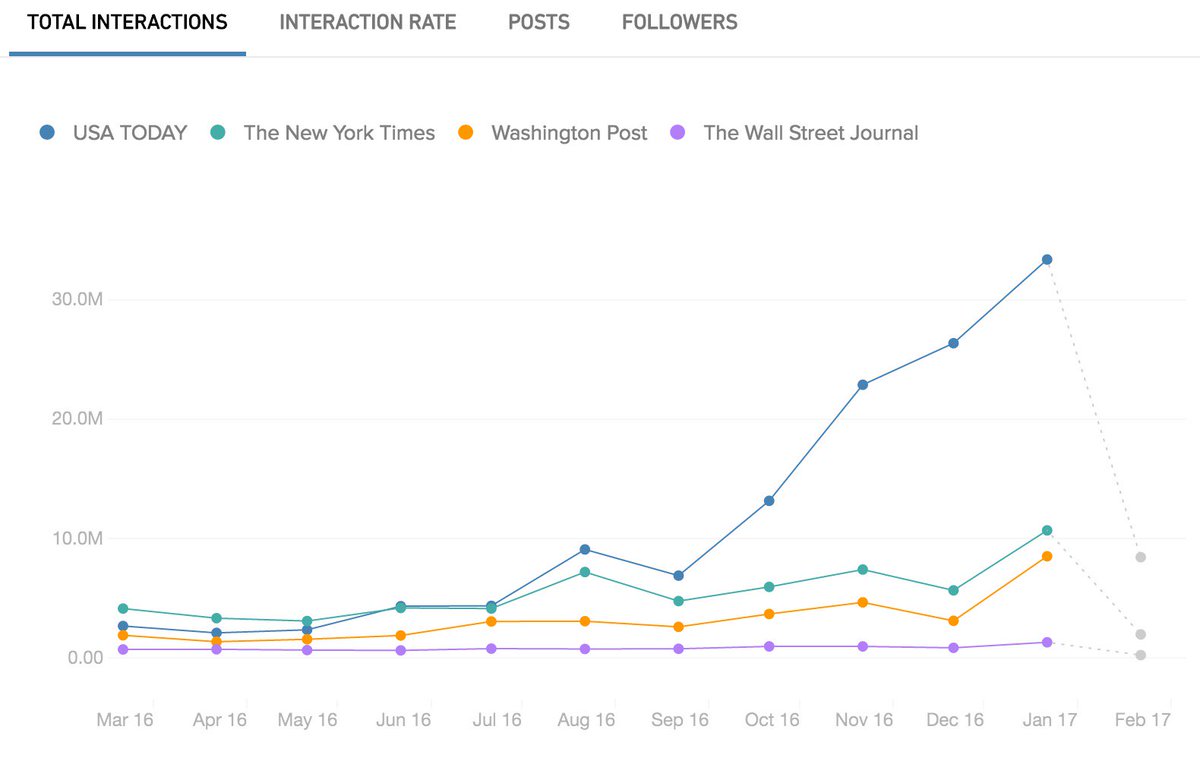
Task: Select the lowest gray Feb 17 projected point
Action: point(1140,655)
